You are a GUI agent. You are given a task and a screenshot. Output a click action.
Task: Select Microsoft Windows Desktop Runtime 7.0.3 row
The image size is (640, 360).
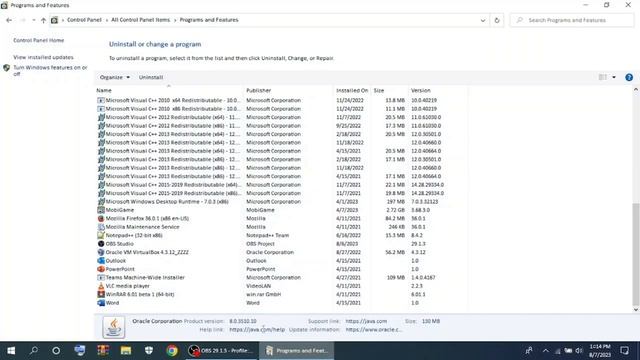coord(282,202)
